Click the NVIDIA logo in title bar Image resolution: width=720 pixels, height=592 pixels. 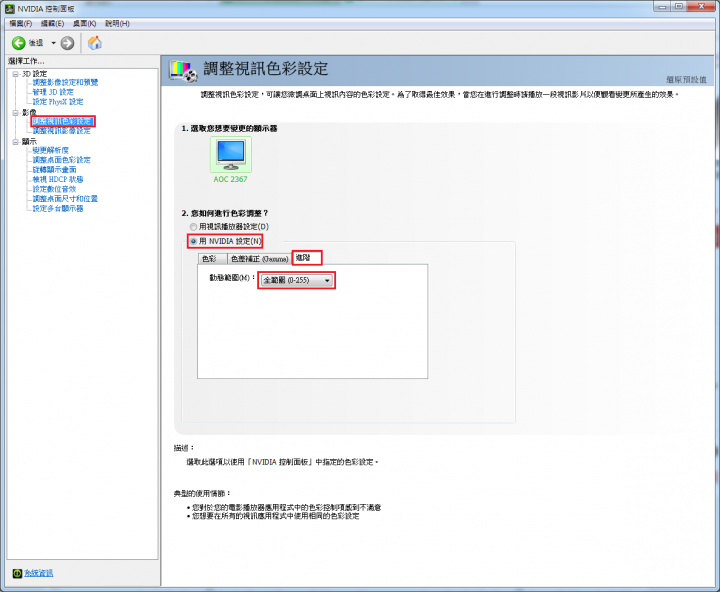point(10,9)
